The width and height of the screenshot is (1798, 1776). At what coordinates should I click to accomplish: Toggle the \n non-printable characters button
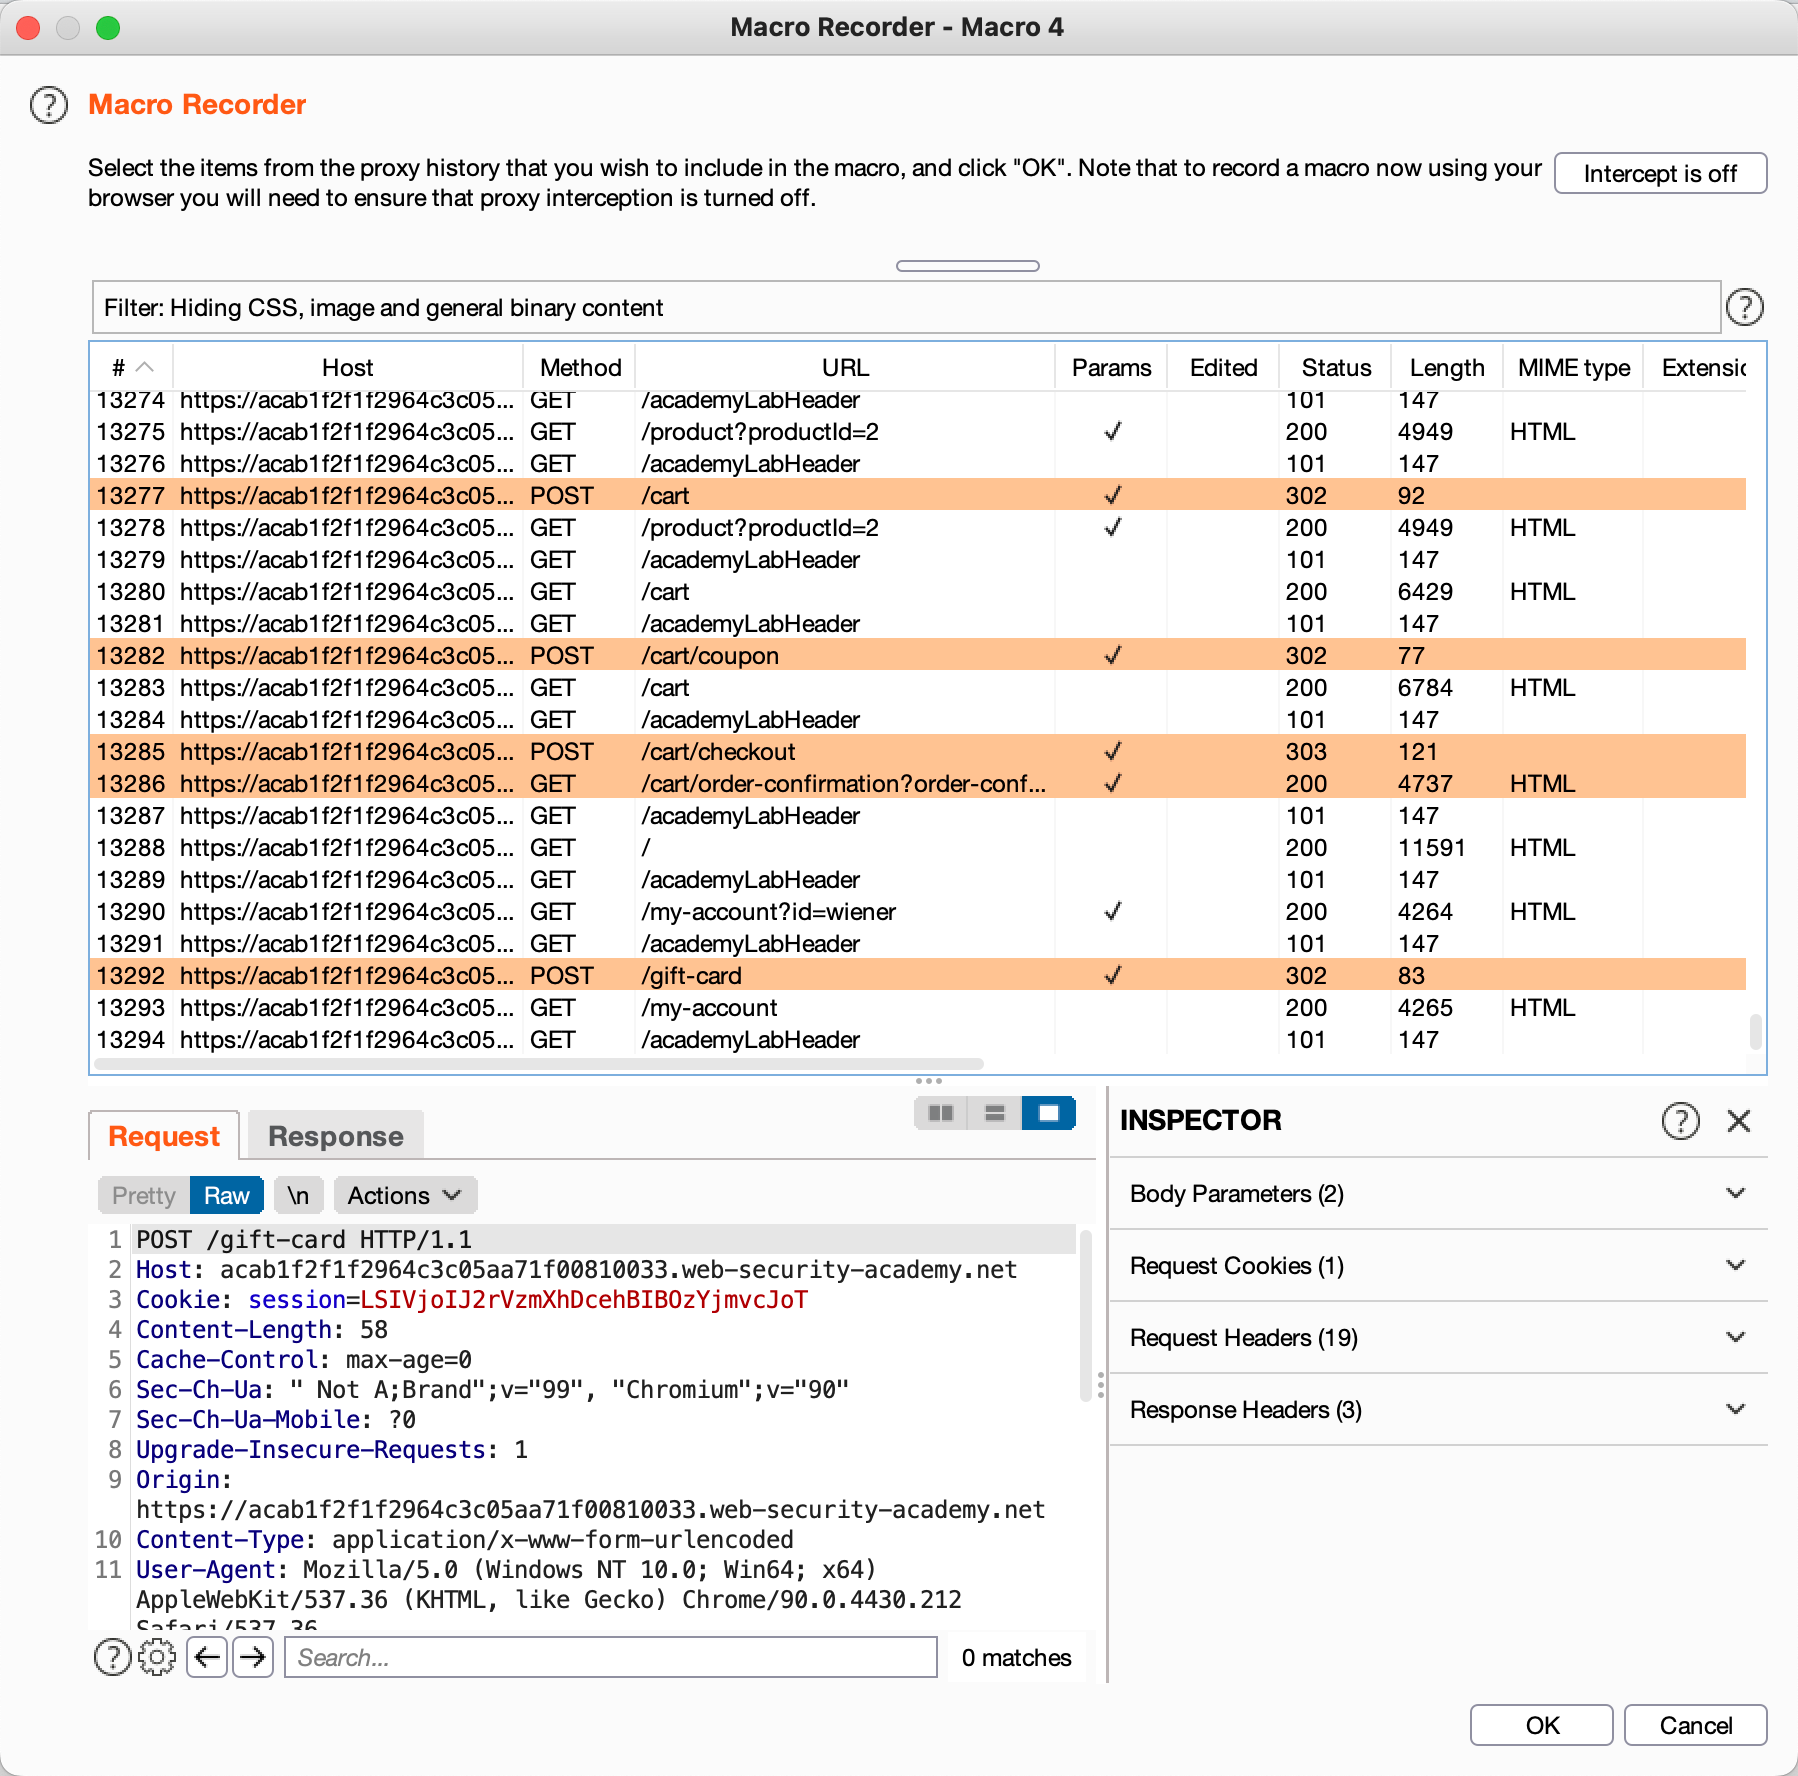298,1195
